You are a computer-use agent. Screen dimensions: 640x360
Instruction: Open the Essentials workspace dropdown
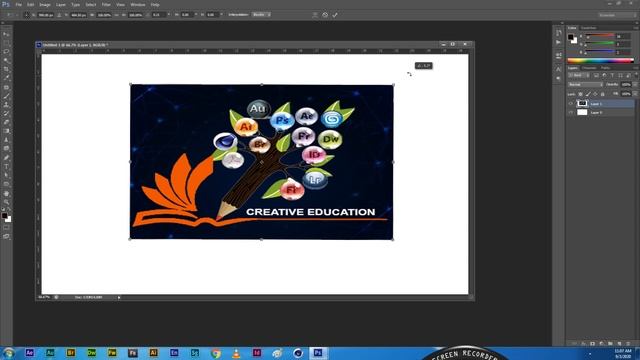point(617,15)
